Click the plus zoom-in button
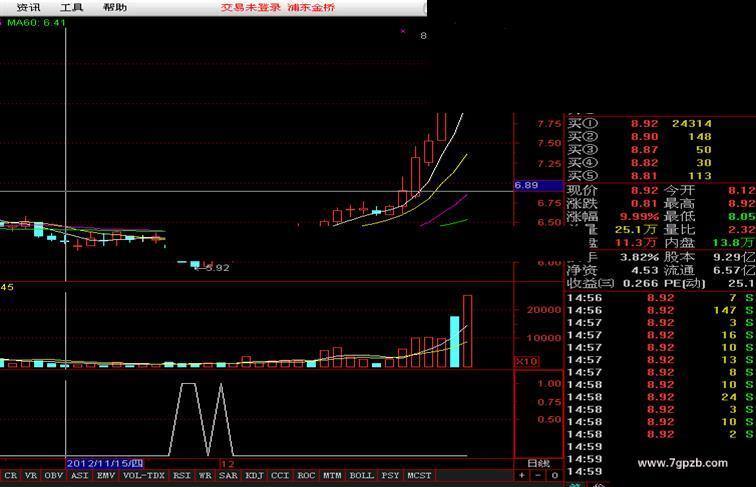Image resolution: width=756 pixels, height=487 pixels. pos(522,475)
